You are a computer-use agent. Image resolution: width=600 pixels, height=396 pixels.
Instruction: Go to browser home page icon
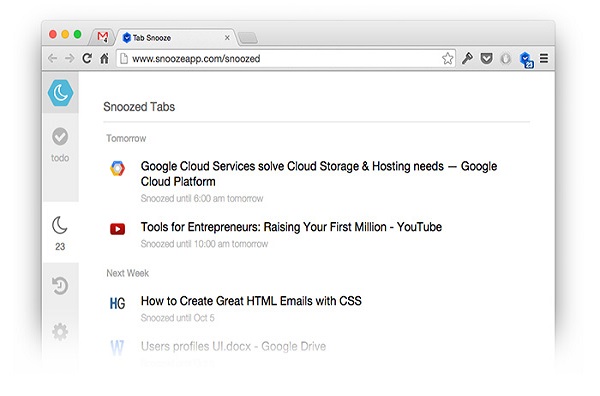point(104,59)
